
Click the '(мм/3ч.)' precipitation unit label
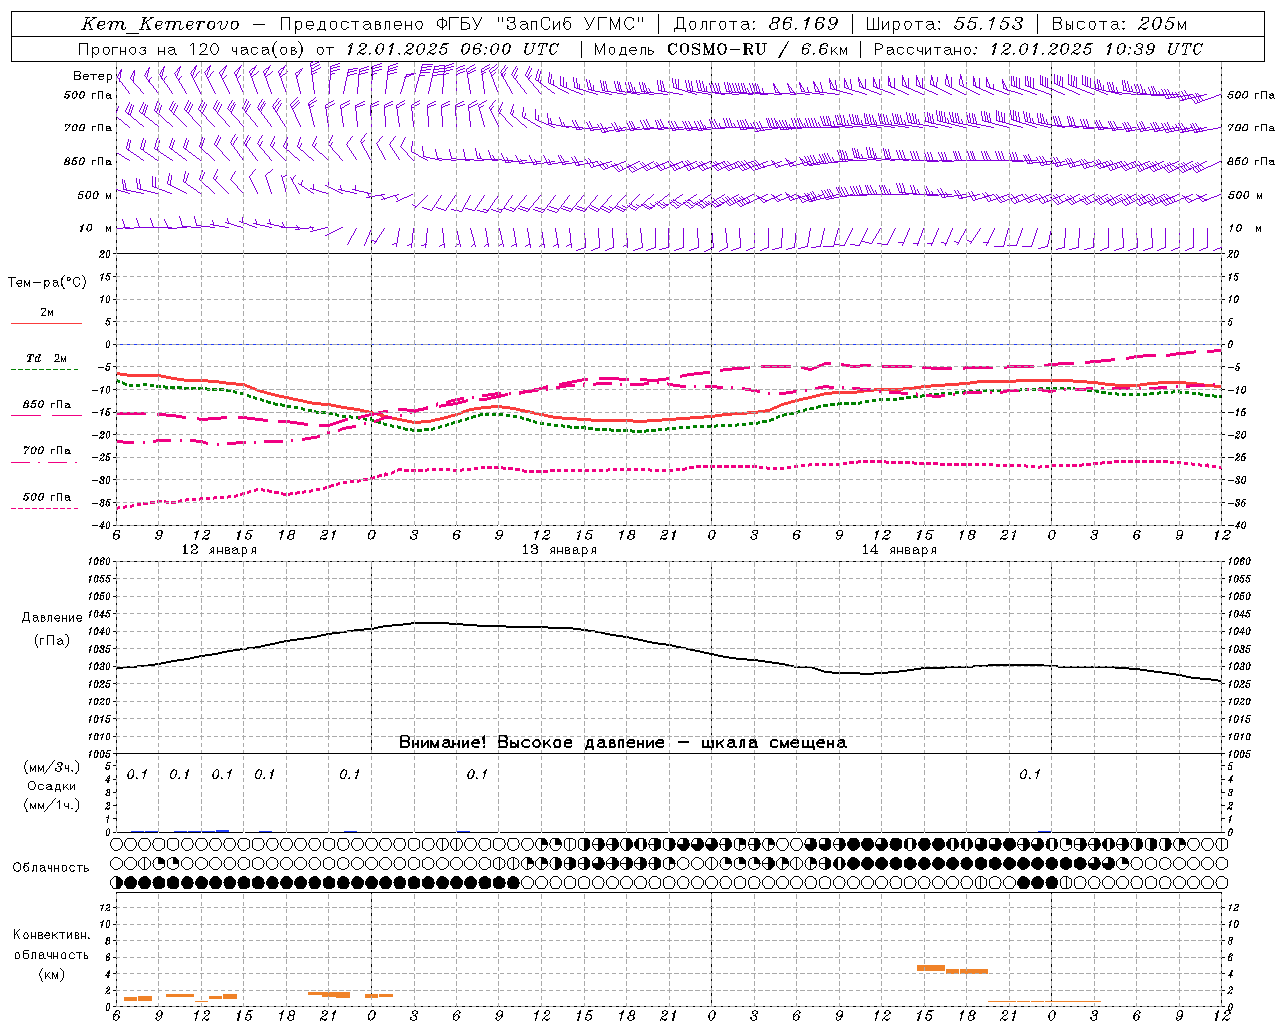pos(52,767)
